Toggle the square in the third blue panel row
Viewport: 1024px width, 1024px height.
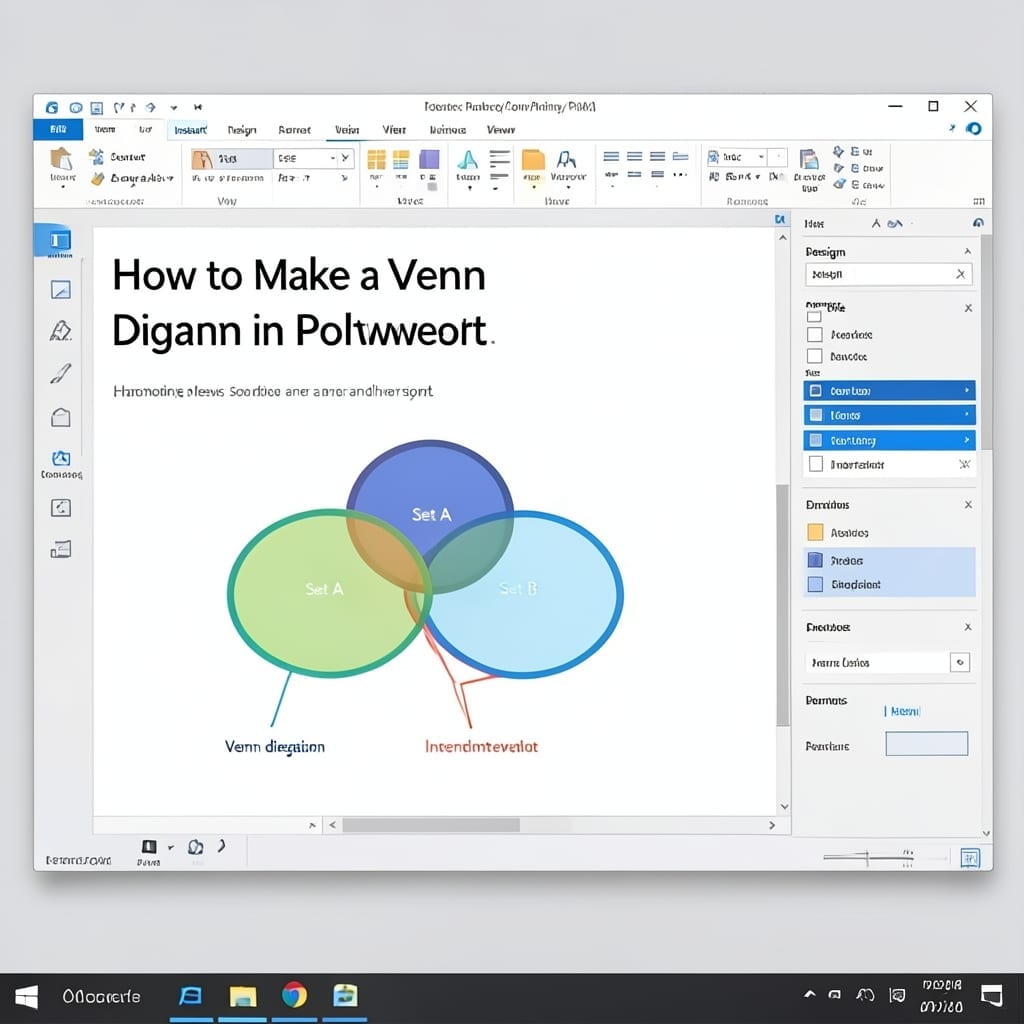click(x=815, y=440)
